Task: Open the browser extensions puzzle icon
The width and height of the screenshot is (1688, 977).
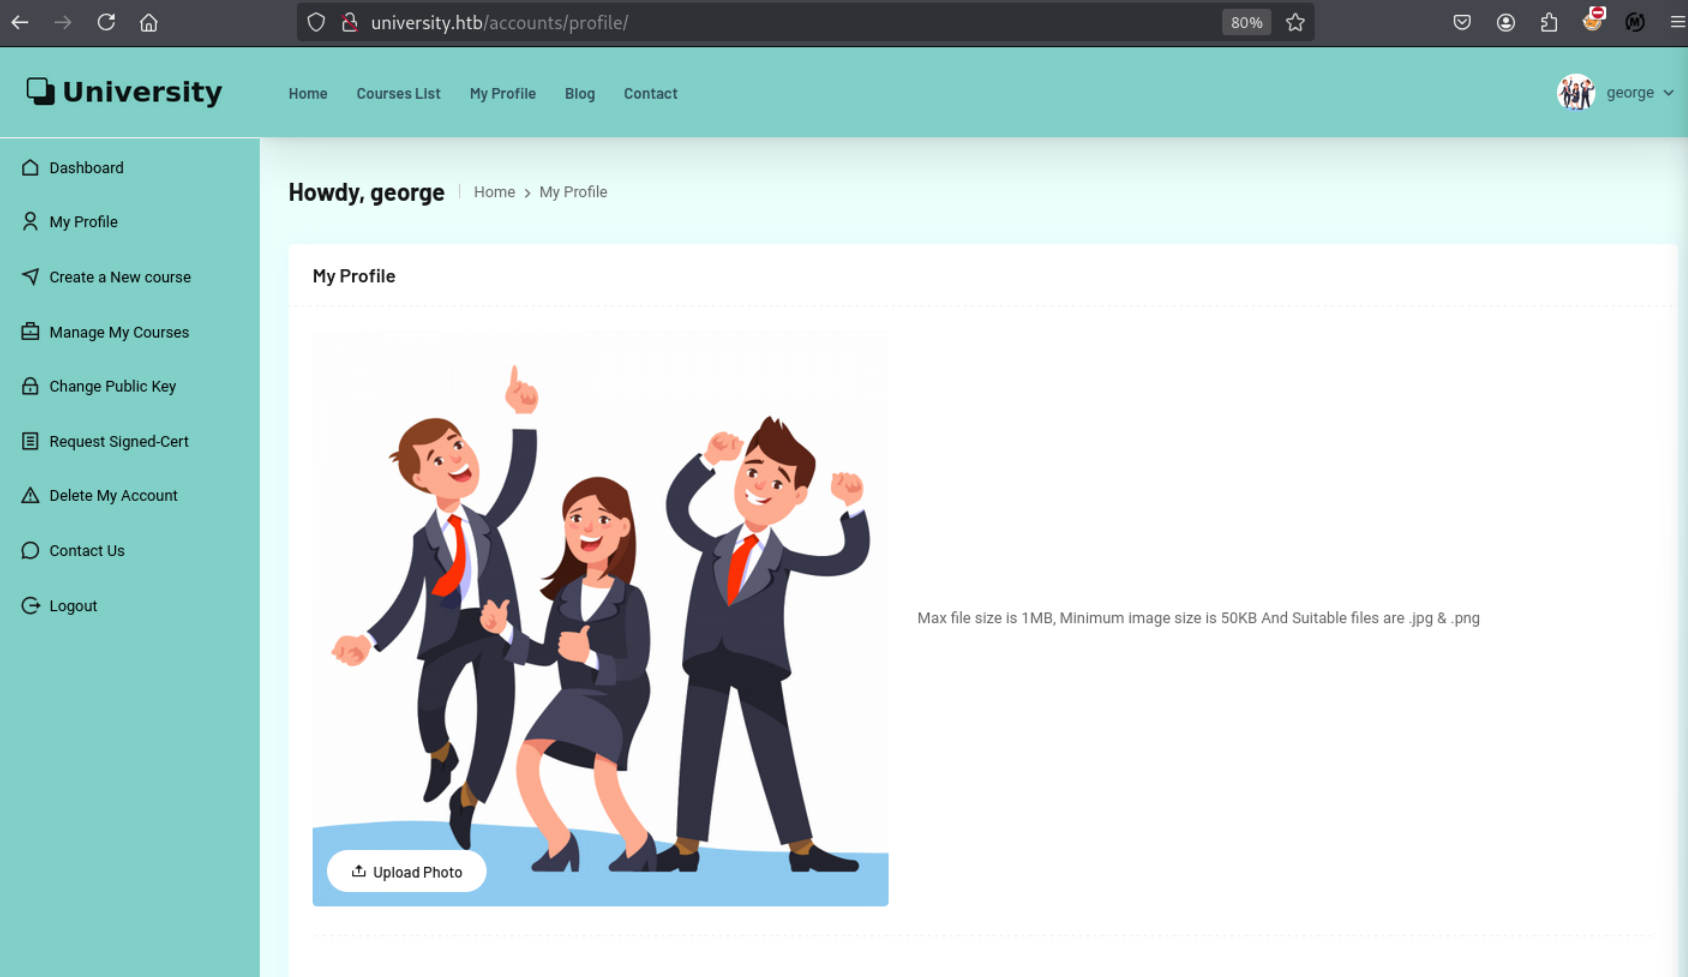Action: tap(1549, 22)
